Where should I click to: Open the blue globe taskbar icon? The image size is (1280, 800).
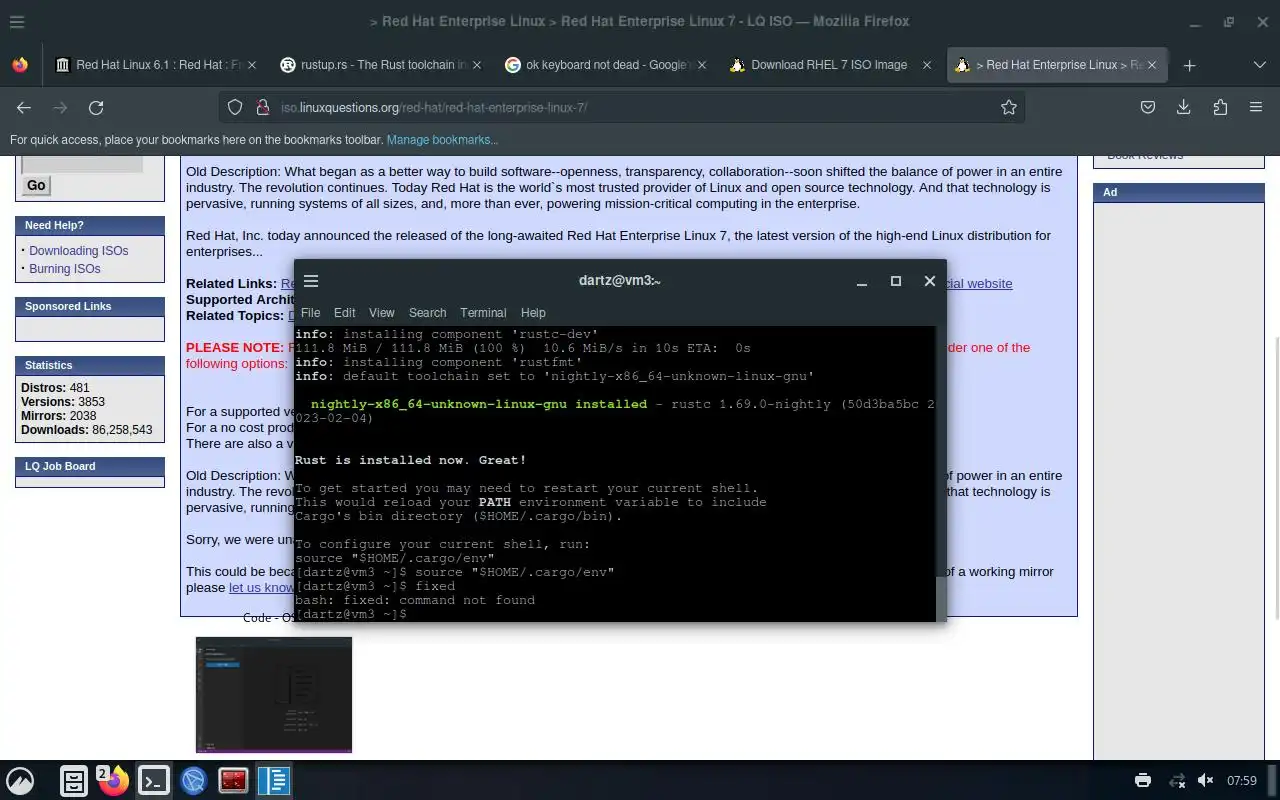(194, 781)
